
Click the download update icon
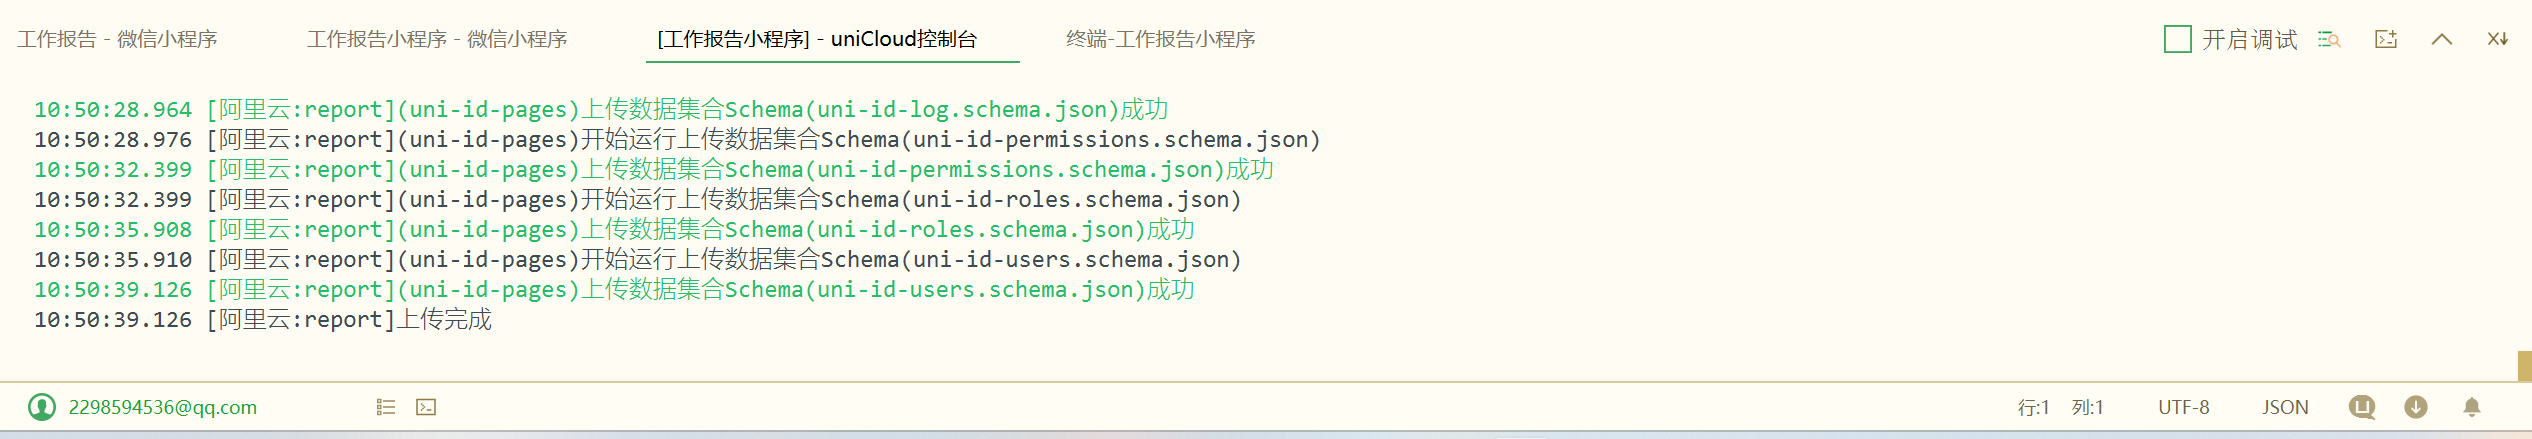click(2416, 407)
